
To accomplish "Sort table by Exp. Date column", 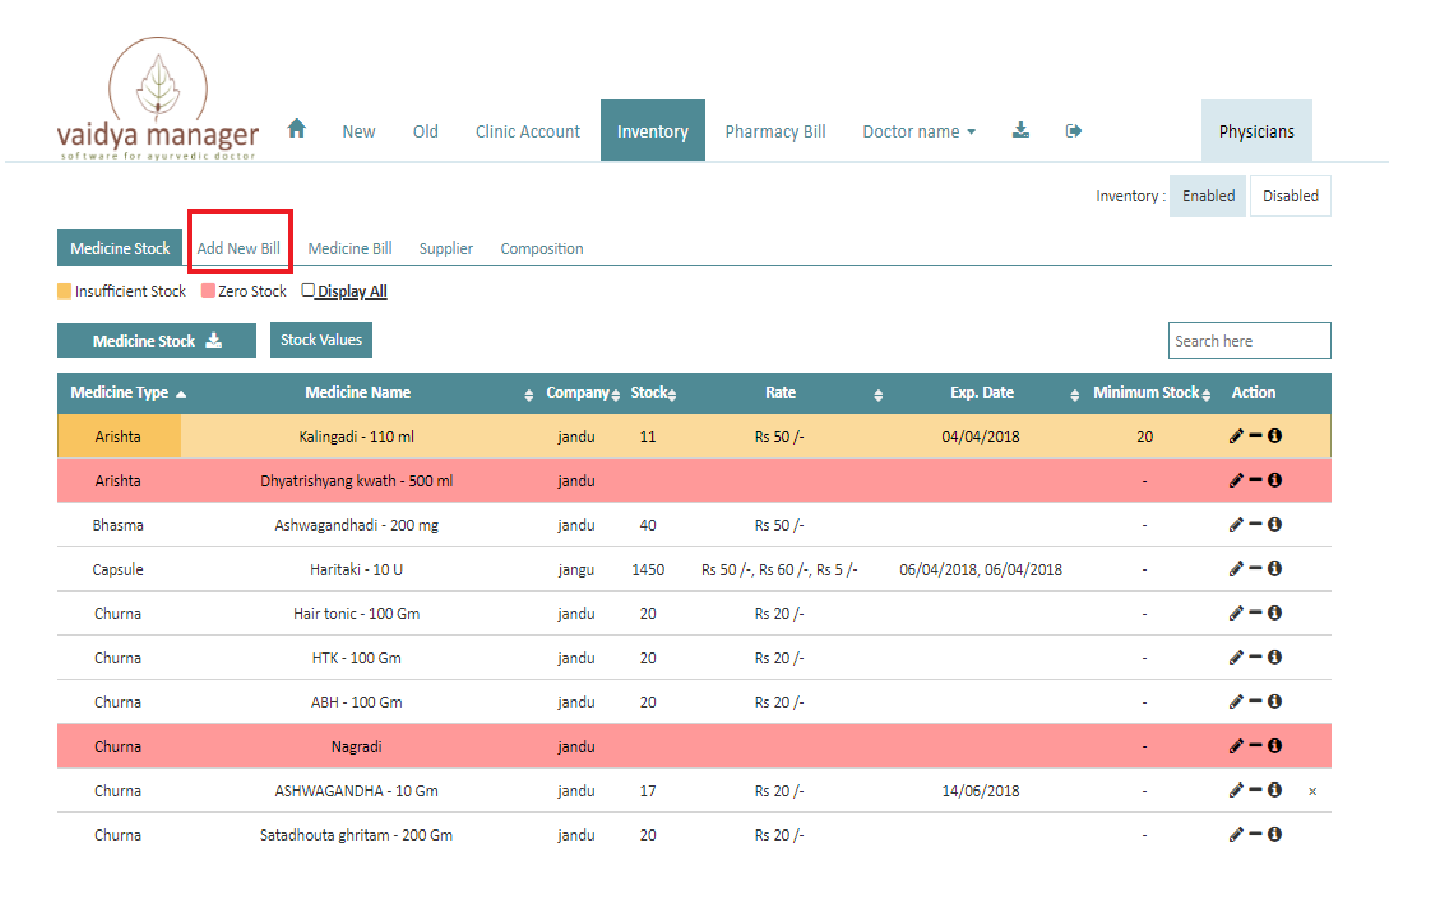I will pos(982,393).
